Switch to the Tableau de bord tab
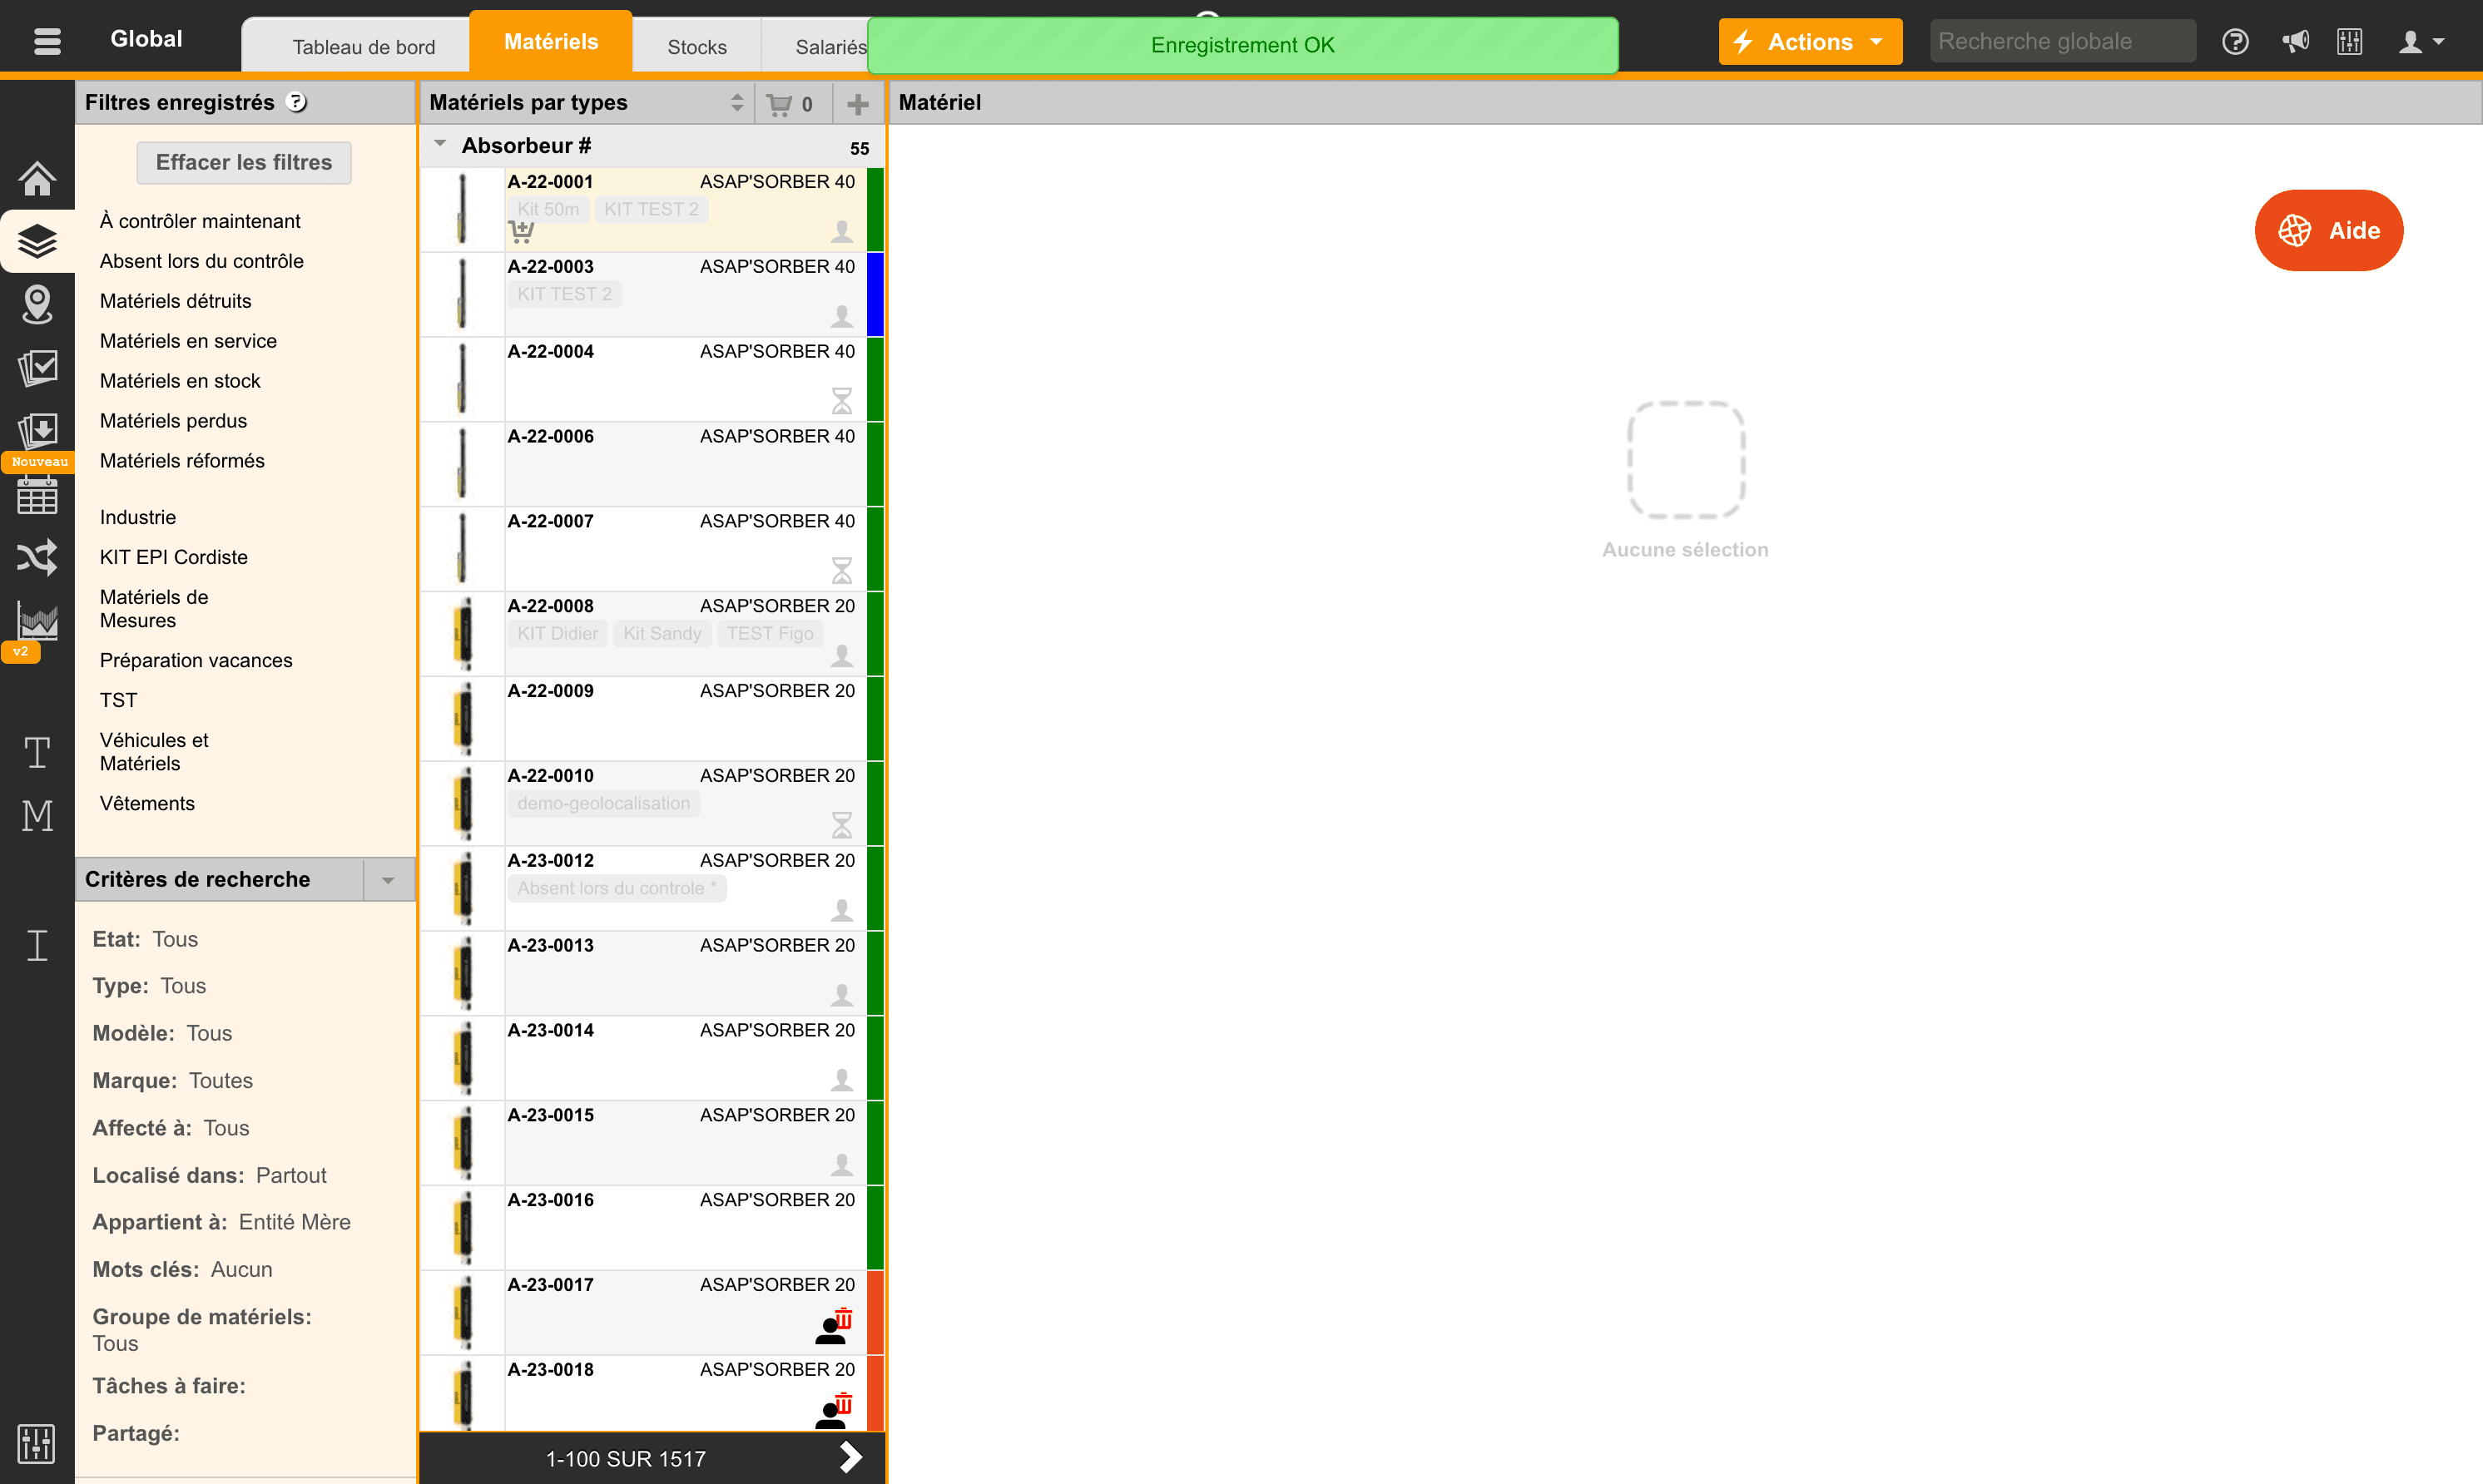The height and width of the screenshot is (1484, 2483). click(x=364, y=47)
